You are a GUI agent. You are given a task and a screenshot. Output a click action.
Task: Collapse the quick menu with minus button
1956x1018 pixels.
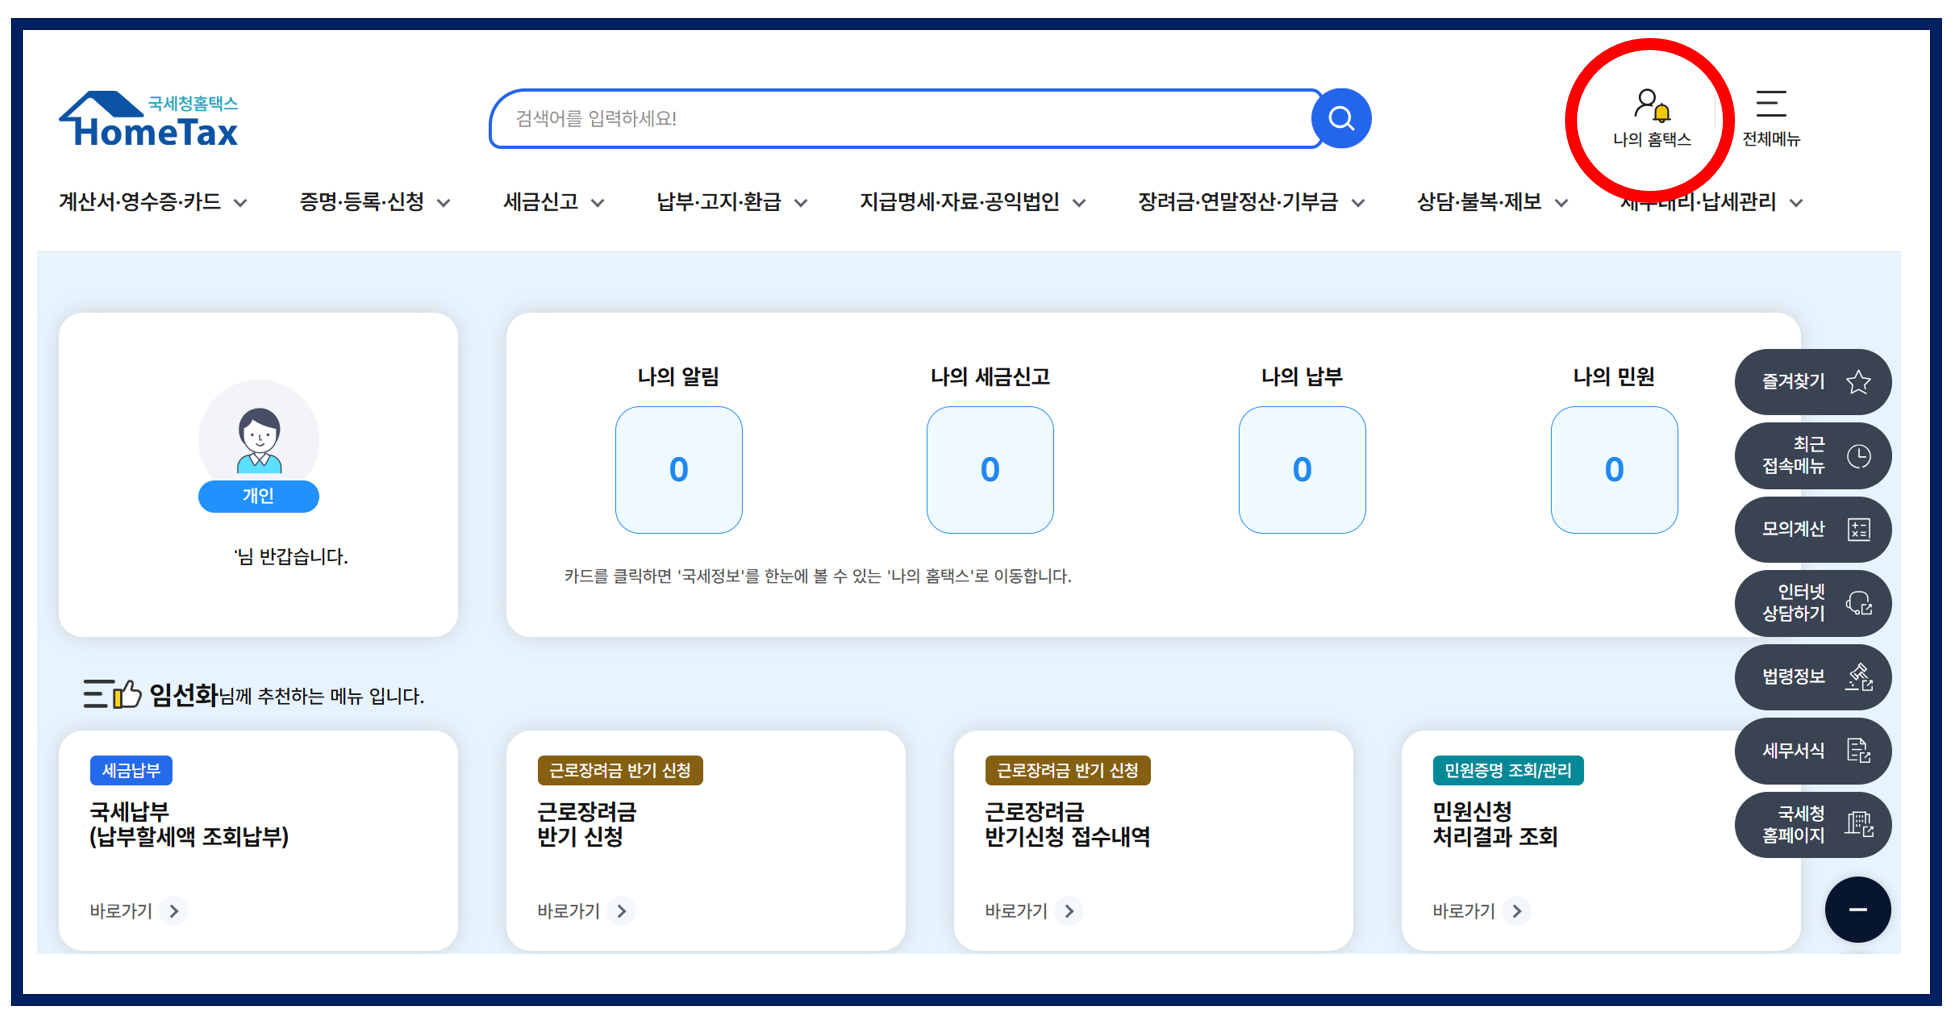click(1858, 910)
